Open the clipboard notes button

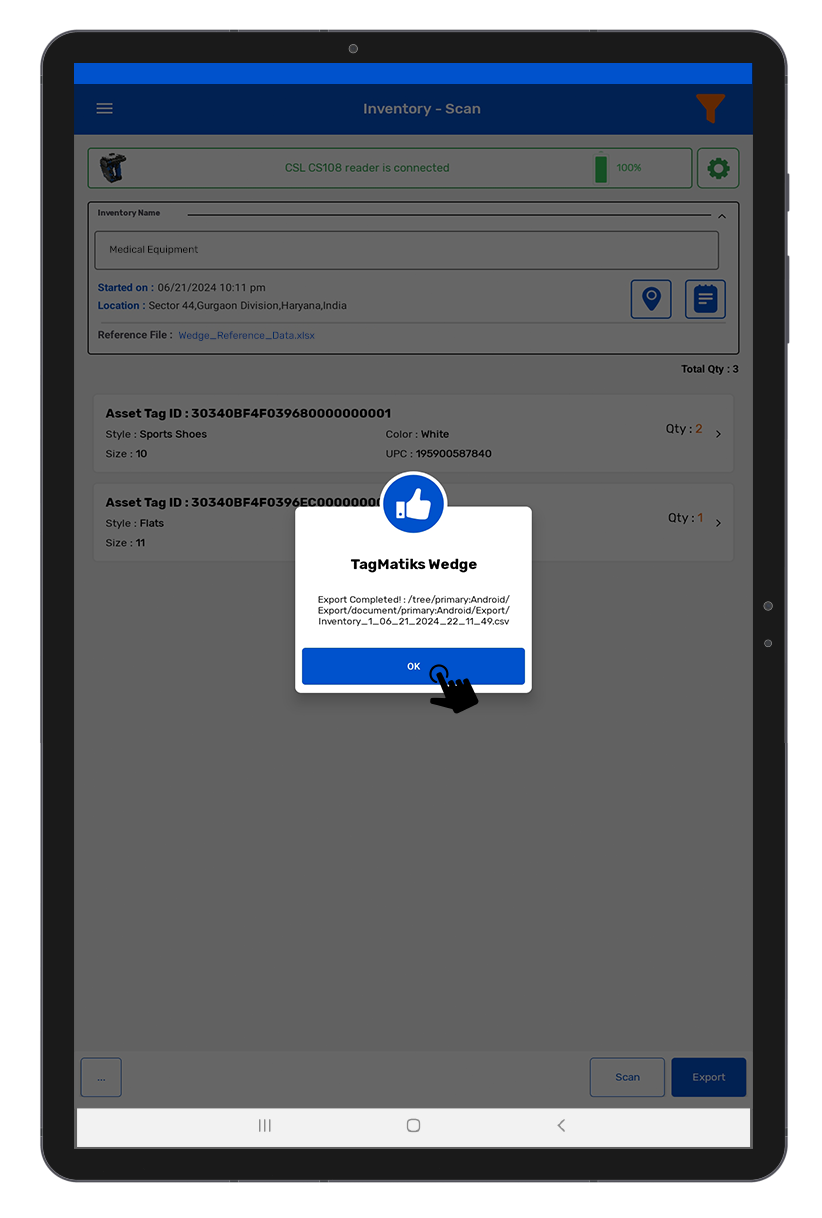[x=705, y=299]
